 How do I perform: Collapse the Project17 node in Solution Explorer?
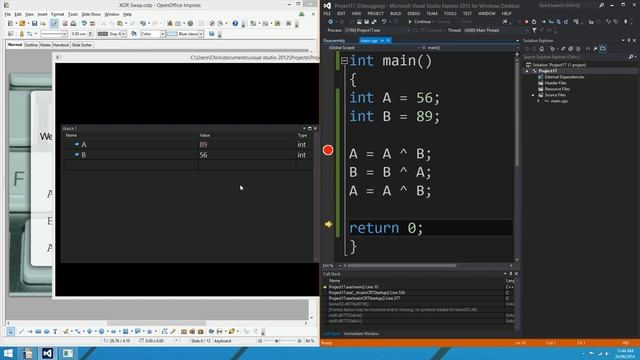[x=527, y=71]
